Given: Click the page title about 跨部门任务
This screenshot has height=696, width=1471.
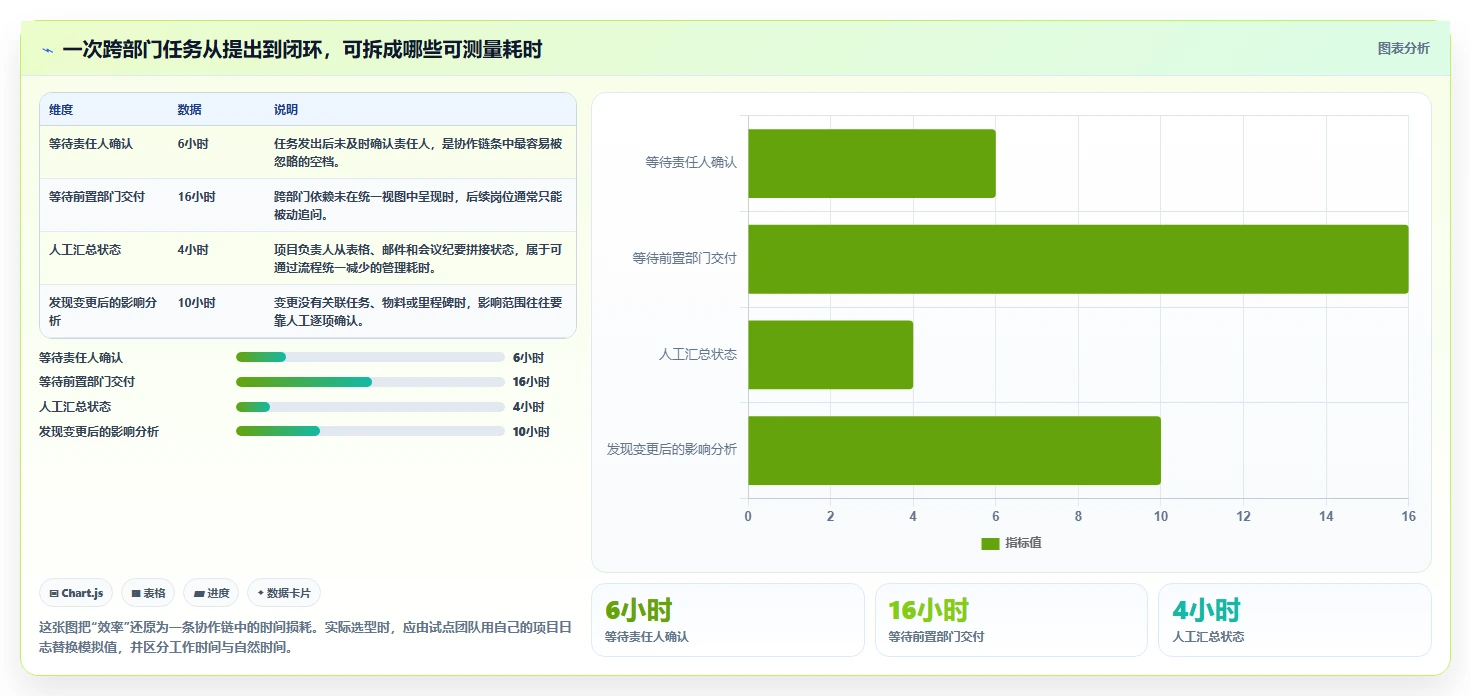Looking at the screenshot, I should click(302, 49).
